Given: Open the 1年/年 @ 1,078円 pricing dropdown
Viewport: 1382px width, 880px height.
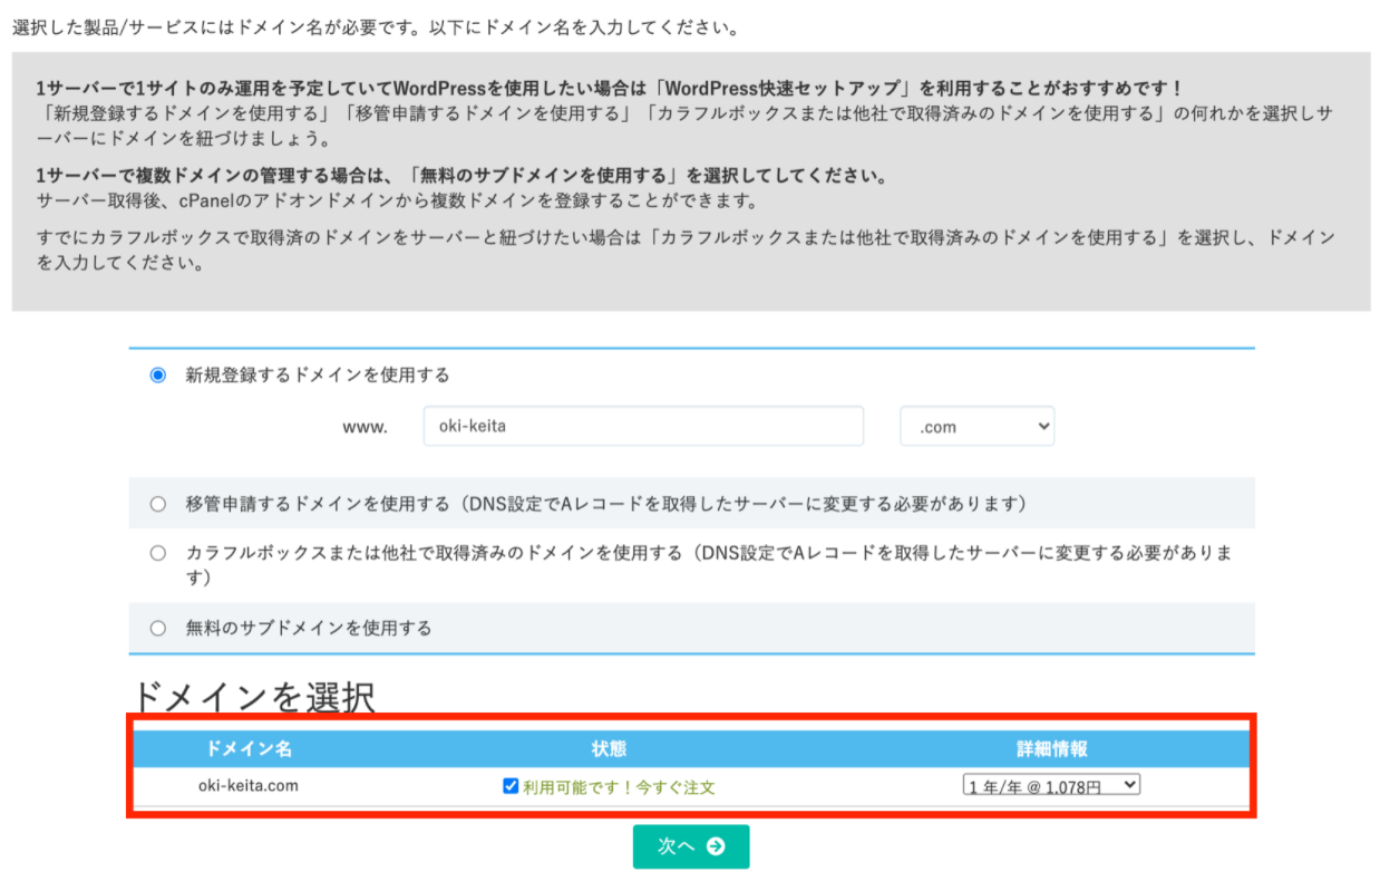Looking at the screenshot, I should tap(1050, 784).
